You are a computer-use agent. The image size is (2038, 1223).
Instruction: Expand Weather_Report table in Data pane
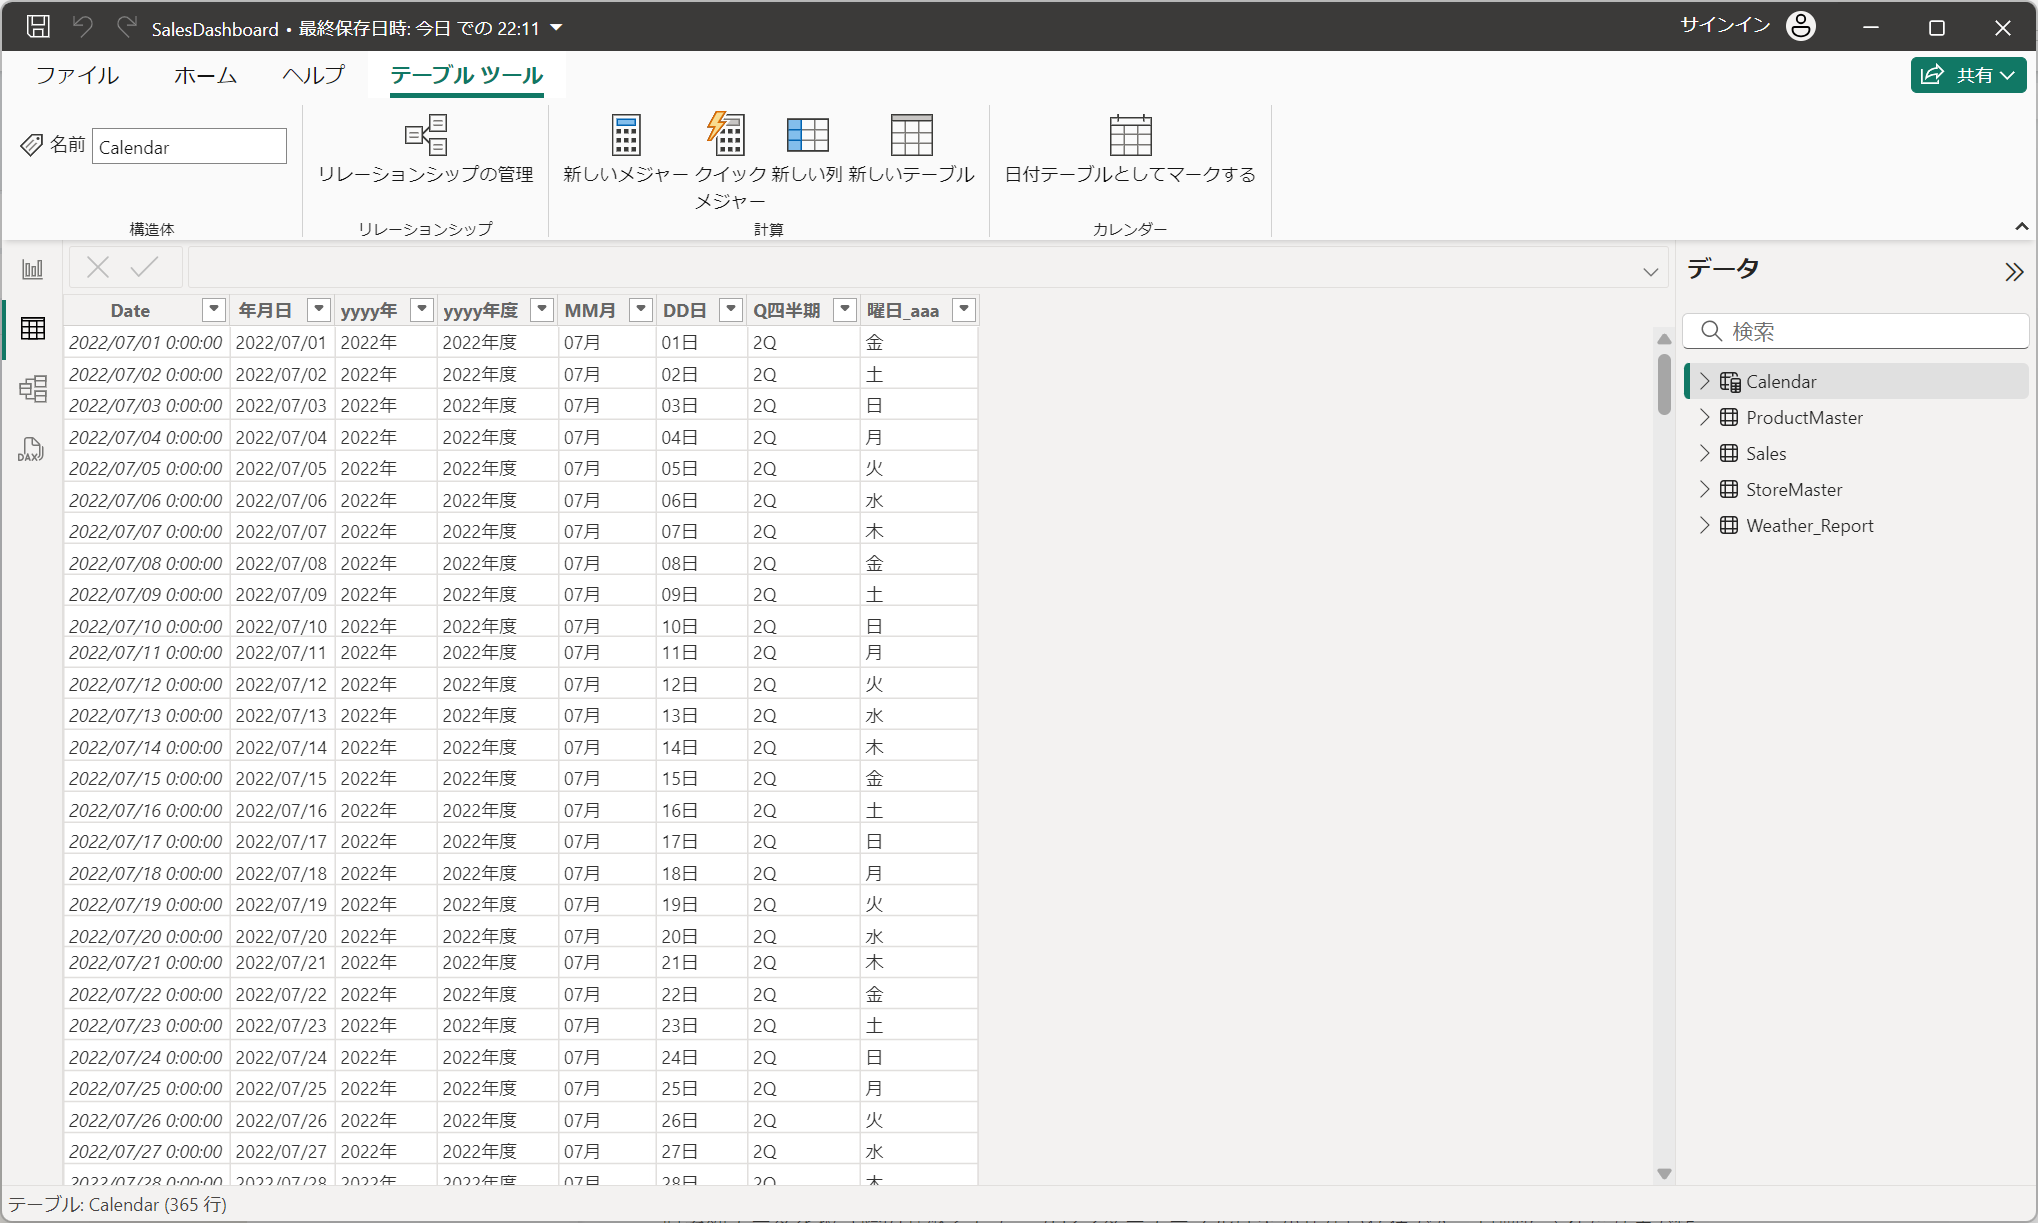(x=1705, y=525)
